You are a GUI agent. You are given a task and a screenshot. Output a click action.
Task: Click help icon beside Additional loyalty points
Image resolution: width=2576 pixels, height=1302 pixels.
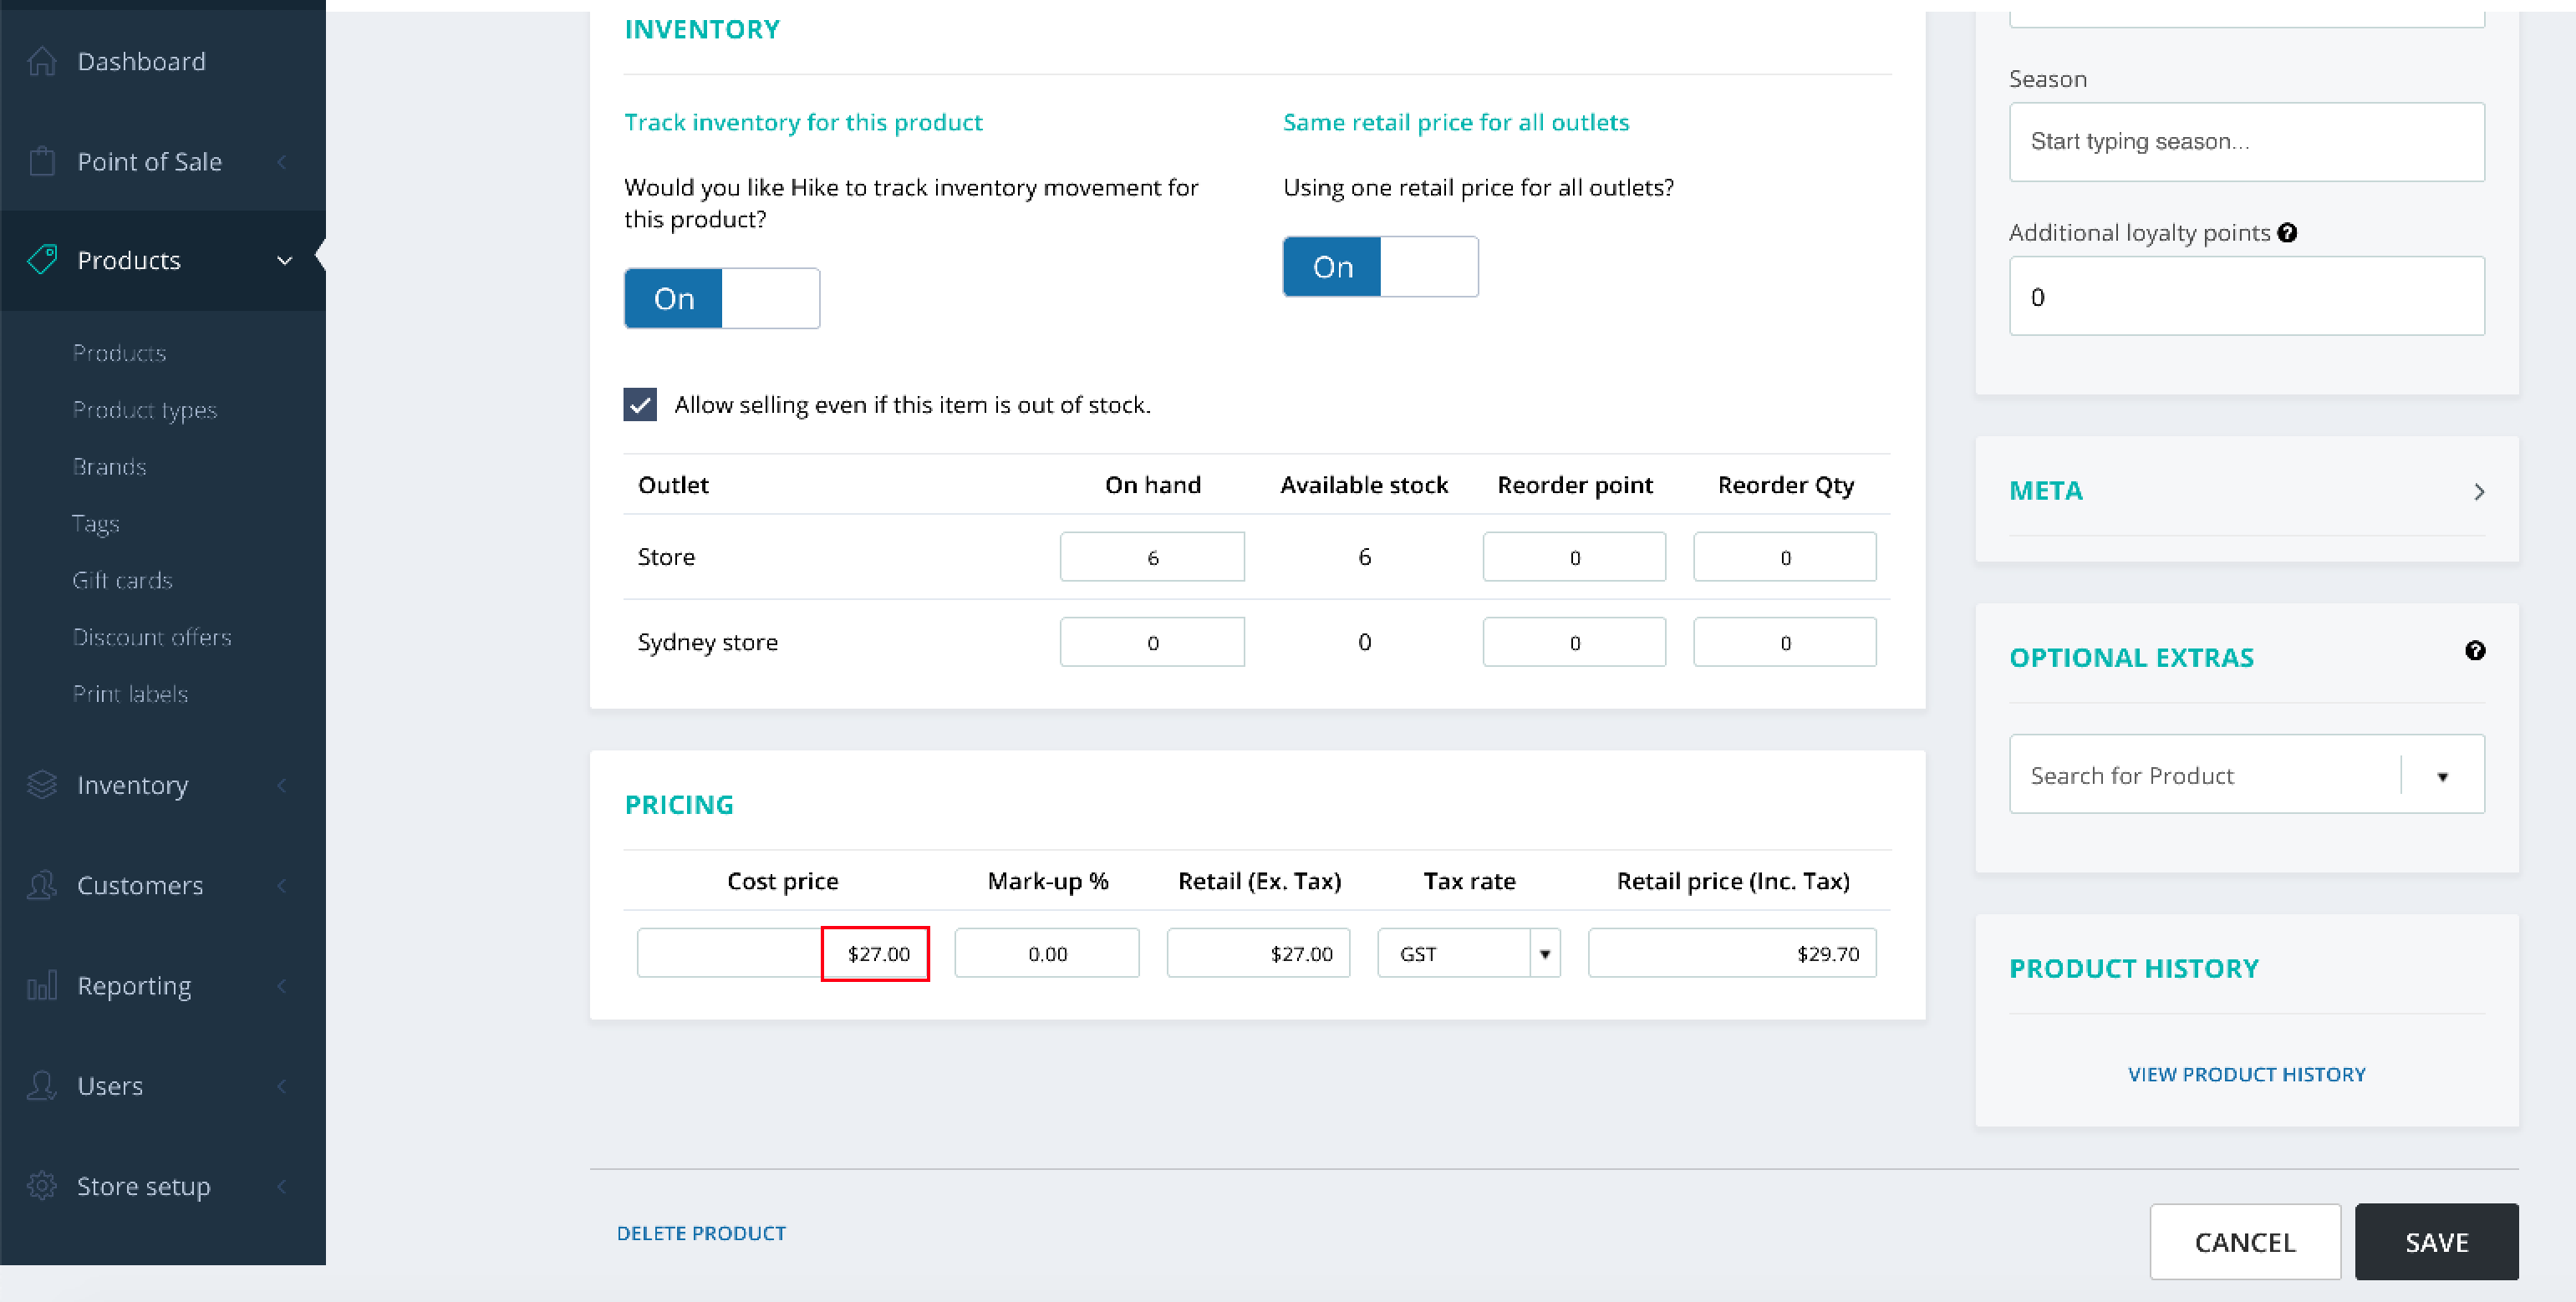2287,233
